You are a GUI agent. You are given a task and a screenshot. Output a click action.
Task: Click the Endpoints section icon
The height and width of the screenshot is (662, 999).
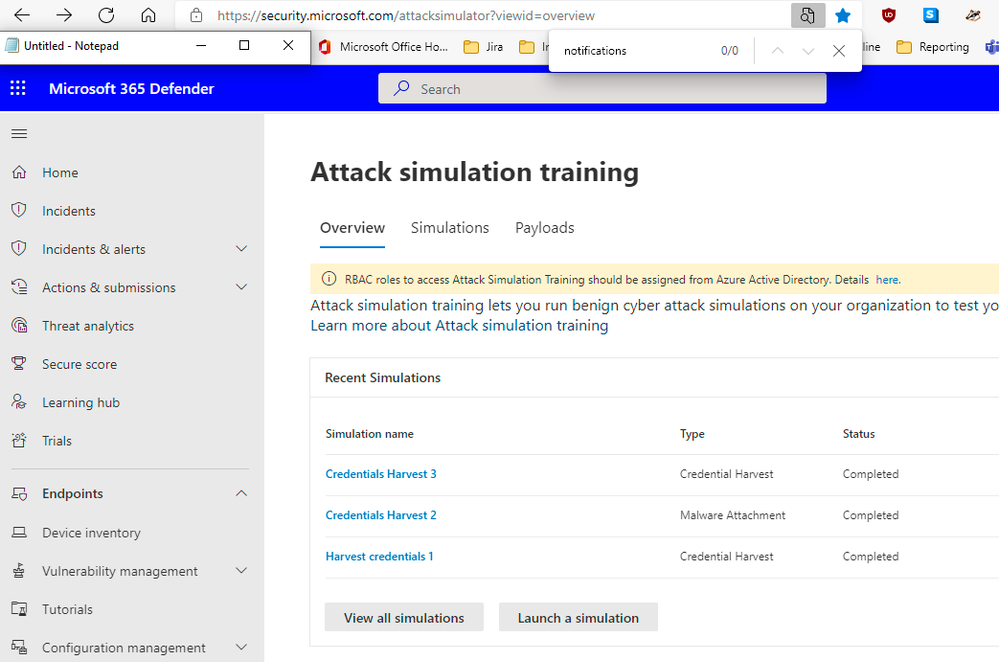(x=19, y=494)
